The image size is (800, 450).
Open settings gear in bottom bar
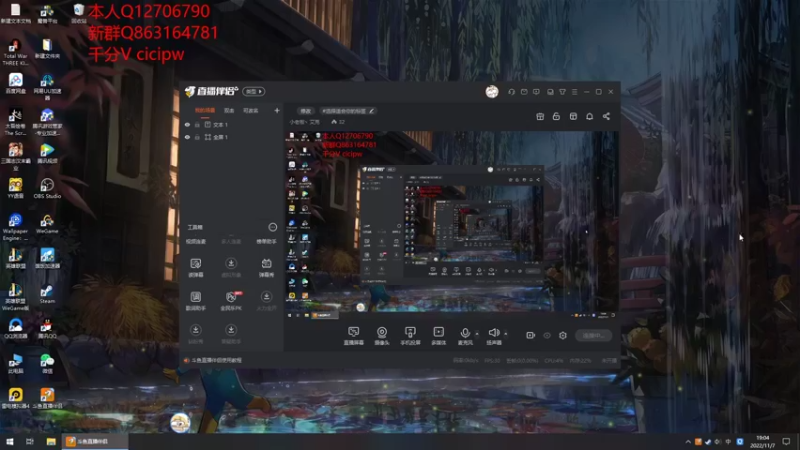coord(563,335)
